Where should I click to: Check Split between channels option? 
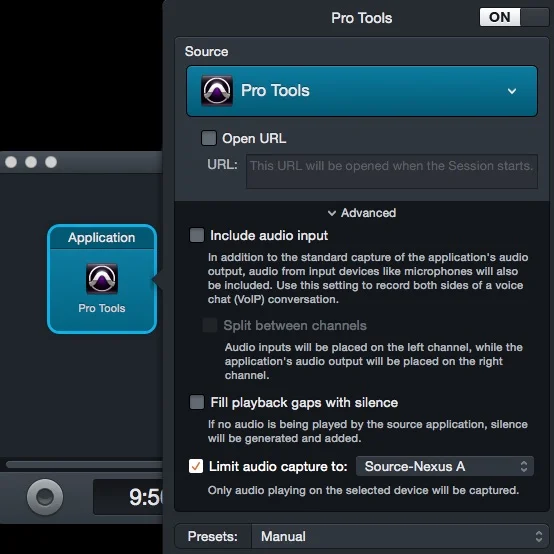tap(210, 325)
